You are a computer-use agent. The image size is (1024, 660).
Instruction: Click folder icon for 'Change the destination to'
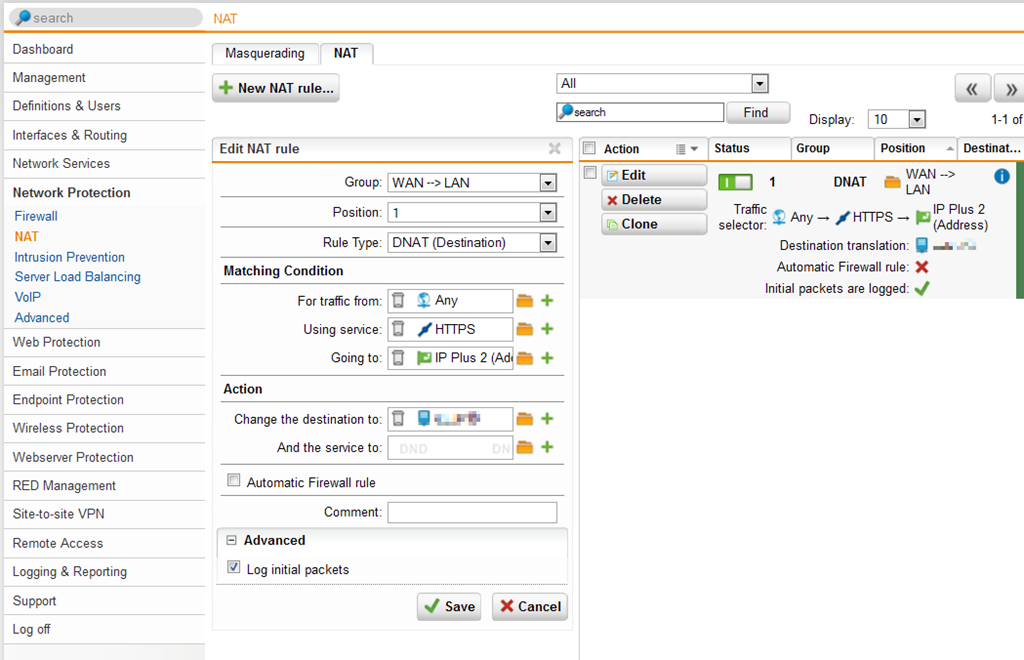[525, 419]
